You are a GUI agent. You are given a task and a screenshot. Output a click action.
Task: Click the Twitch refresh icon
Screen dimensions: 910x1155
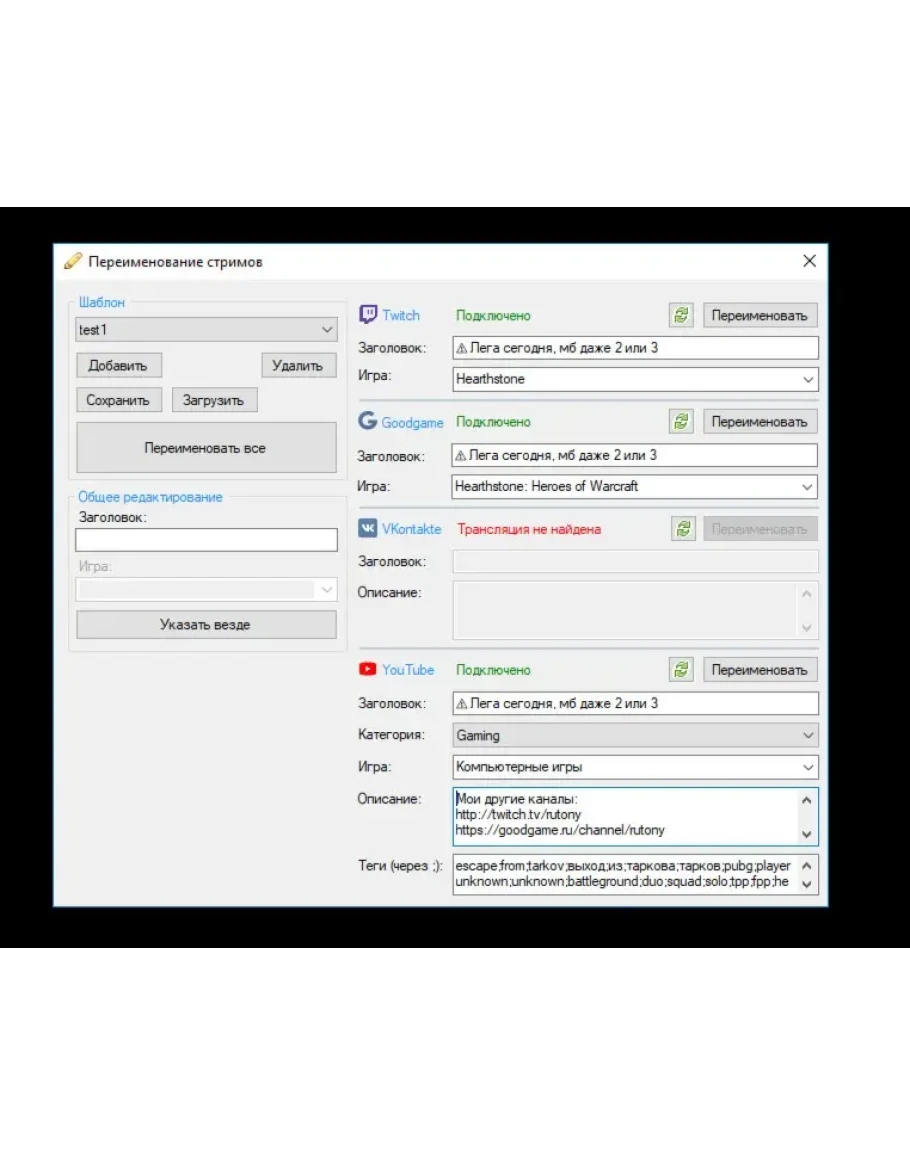click(681, 315)
